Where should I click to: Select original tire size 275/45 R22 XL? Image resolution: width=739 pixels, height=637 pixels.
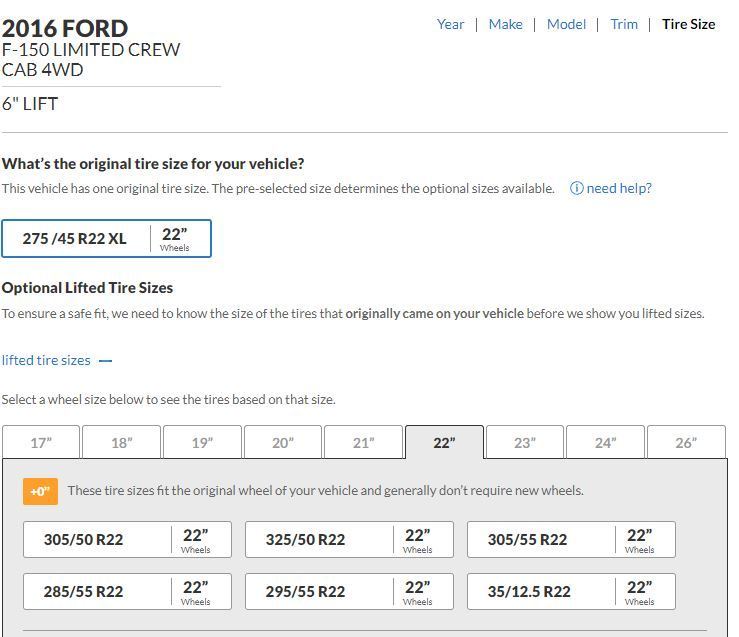[106, 239]
